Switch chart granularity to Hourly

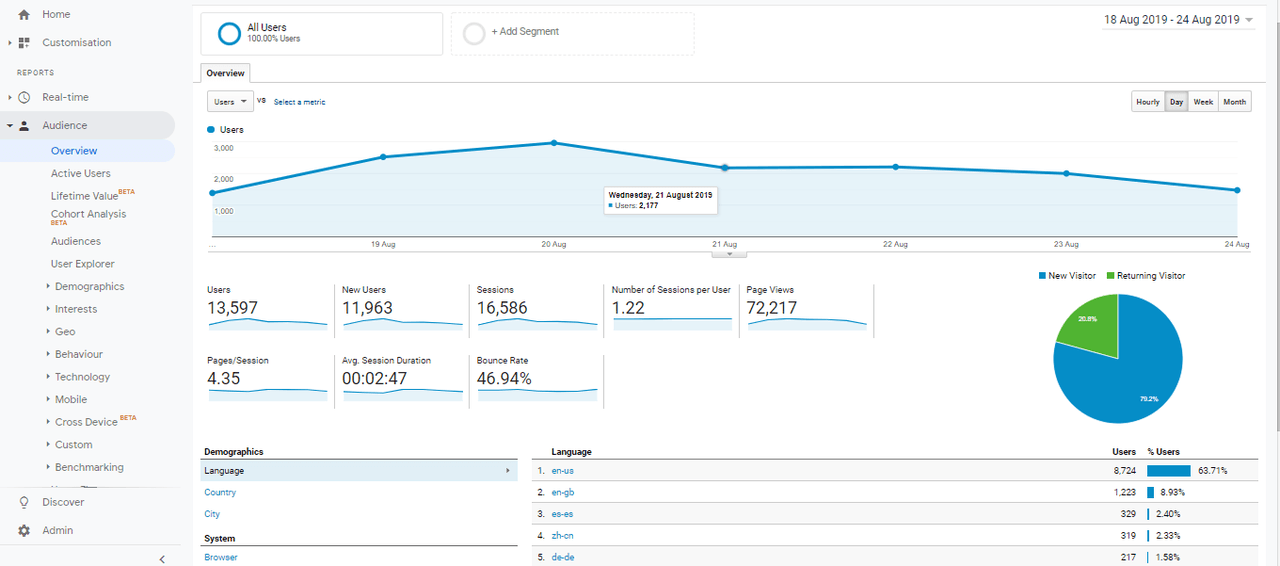(x=1147, y=102)
